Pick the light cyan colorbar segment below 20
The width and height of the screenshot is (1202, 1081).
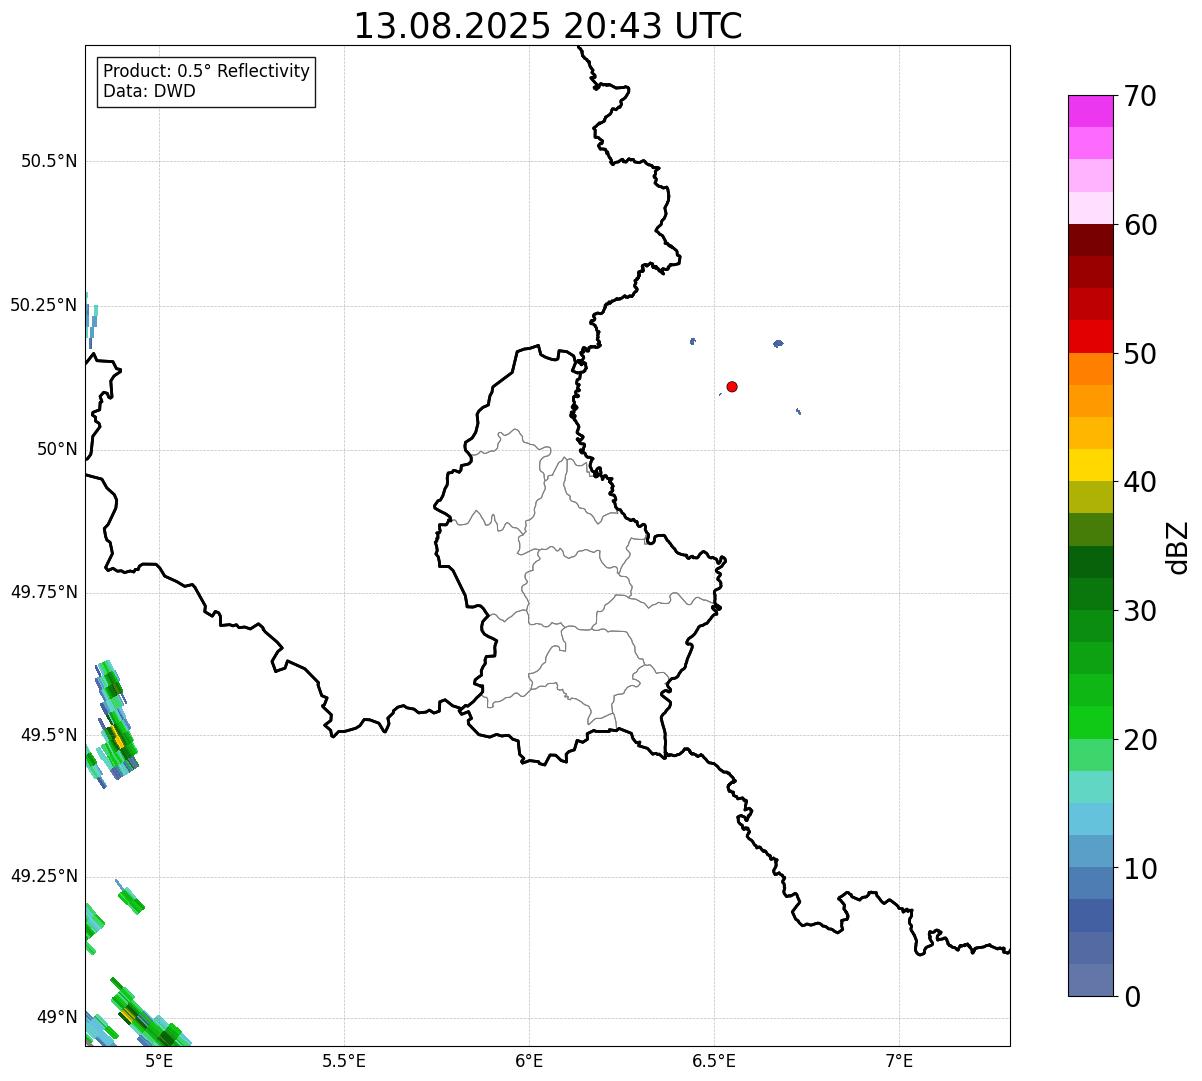pyautogui.click(x=1090, y=787)
